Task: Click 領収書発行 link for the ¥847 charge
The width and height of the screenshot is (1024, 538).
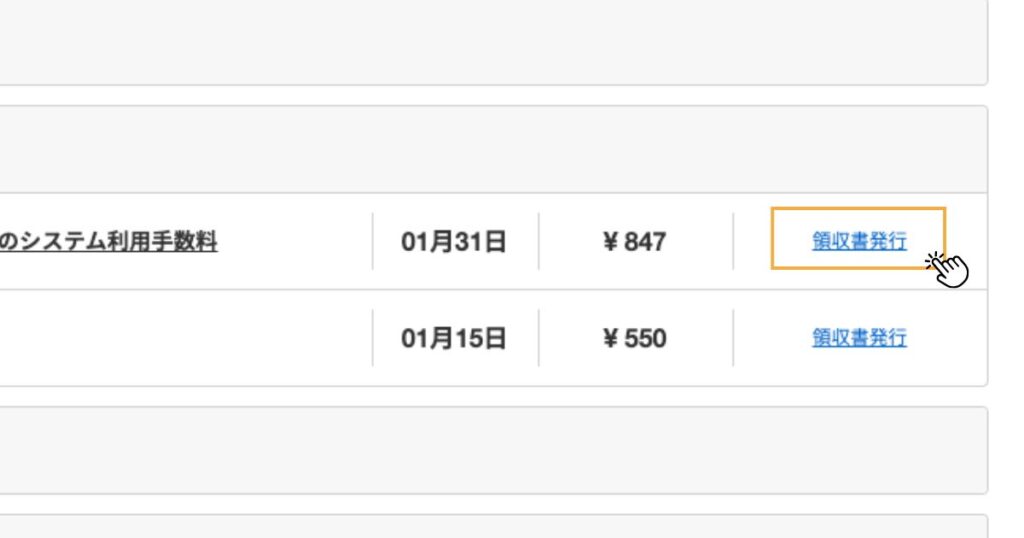Action: point(859,242)
